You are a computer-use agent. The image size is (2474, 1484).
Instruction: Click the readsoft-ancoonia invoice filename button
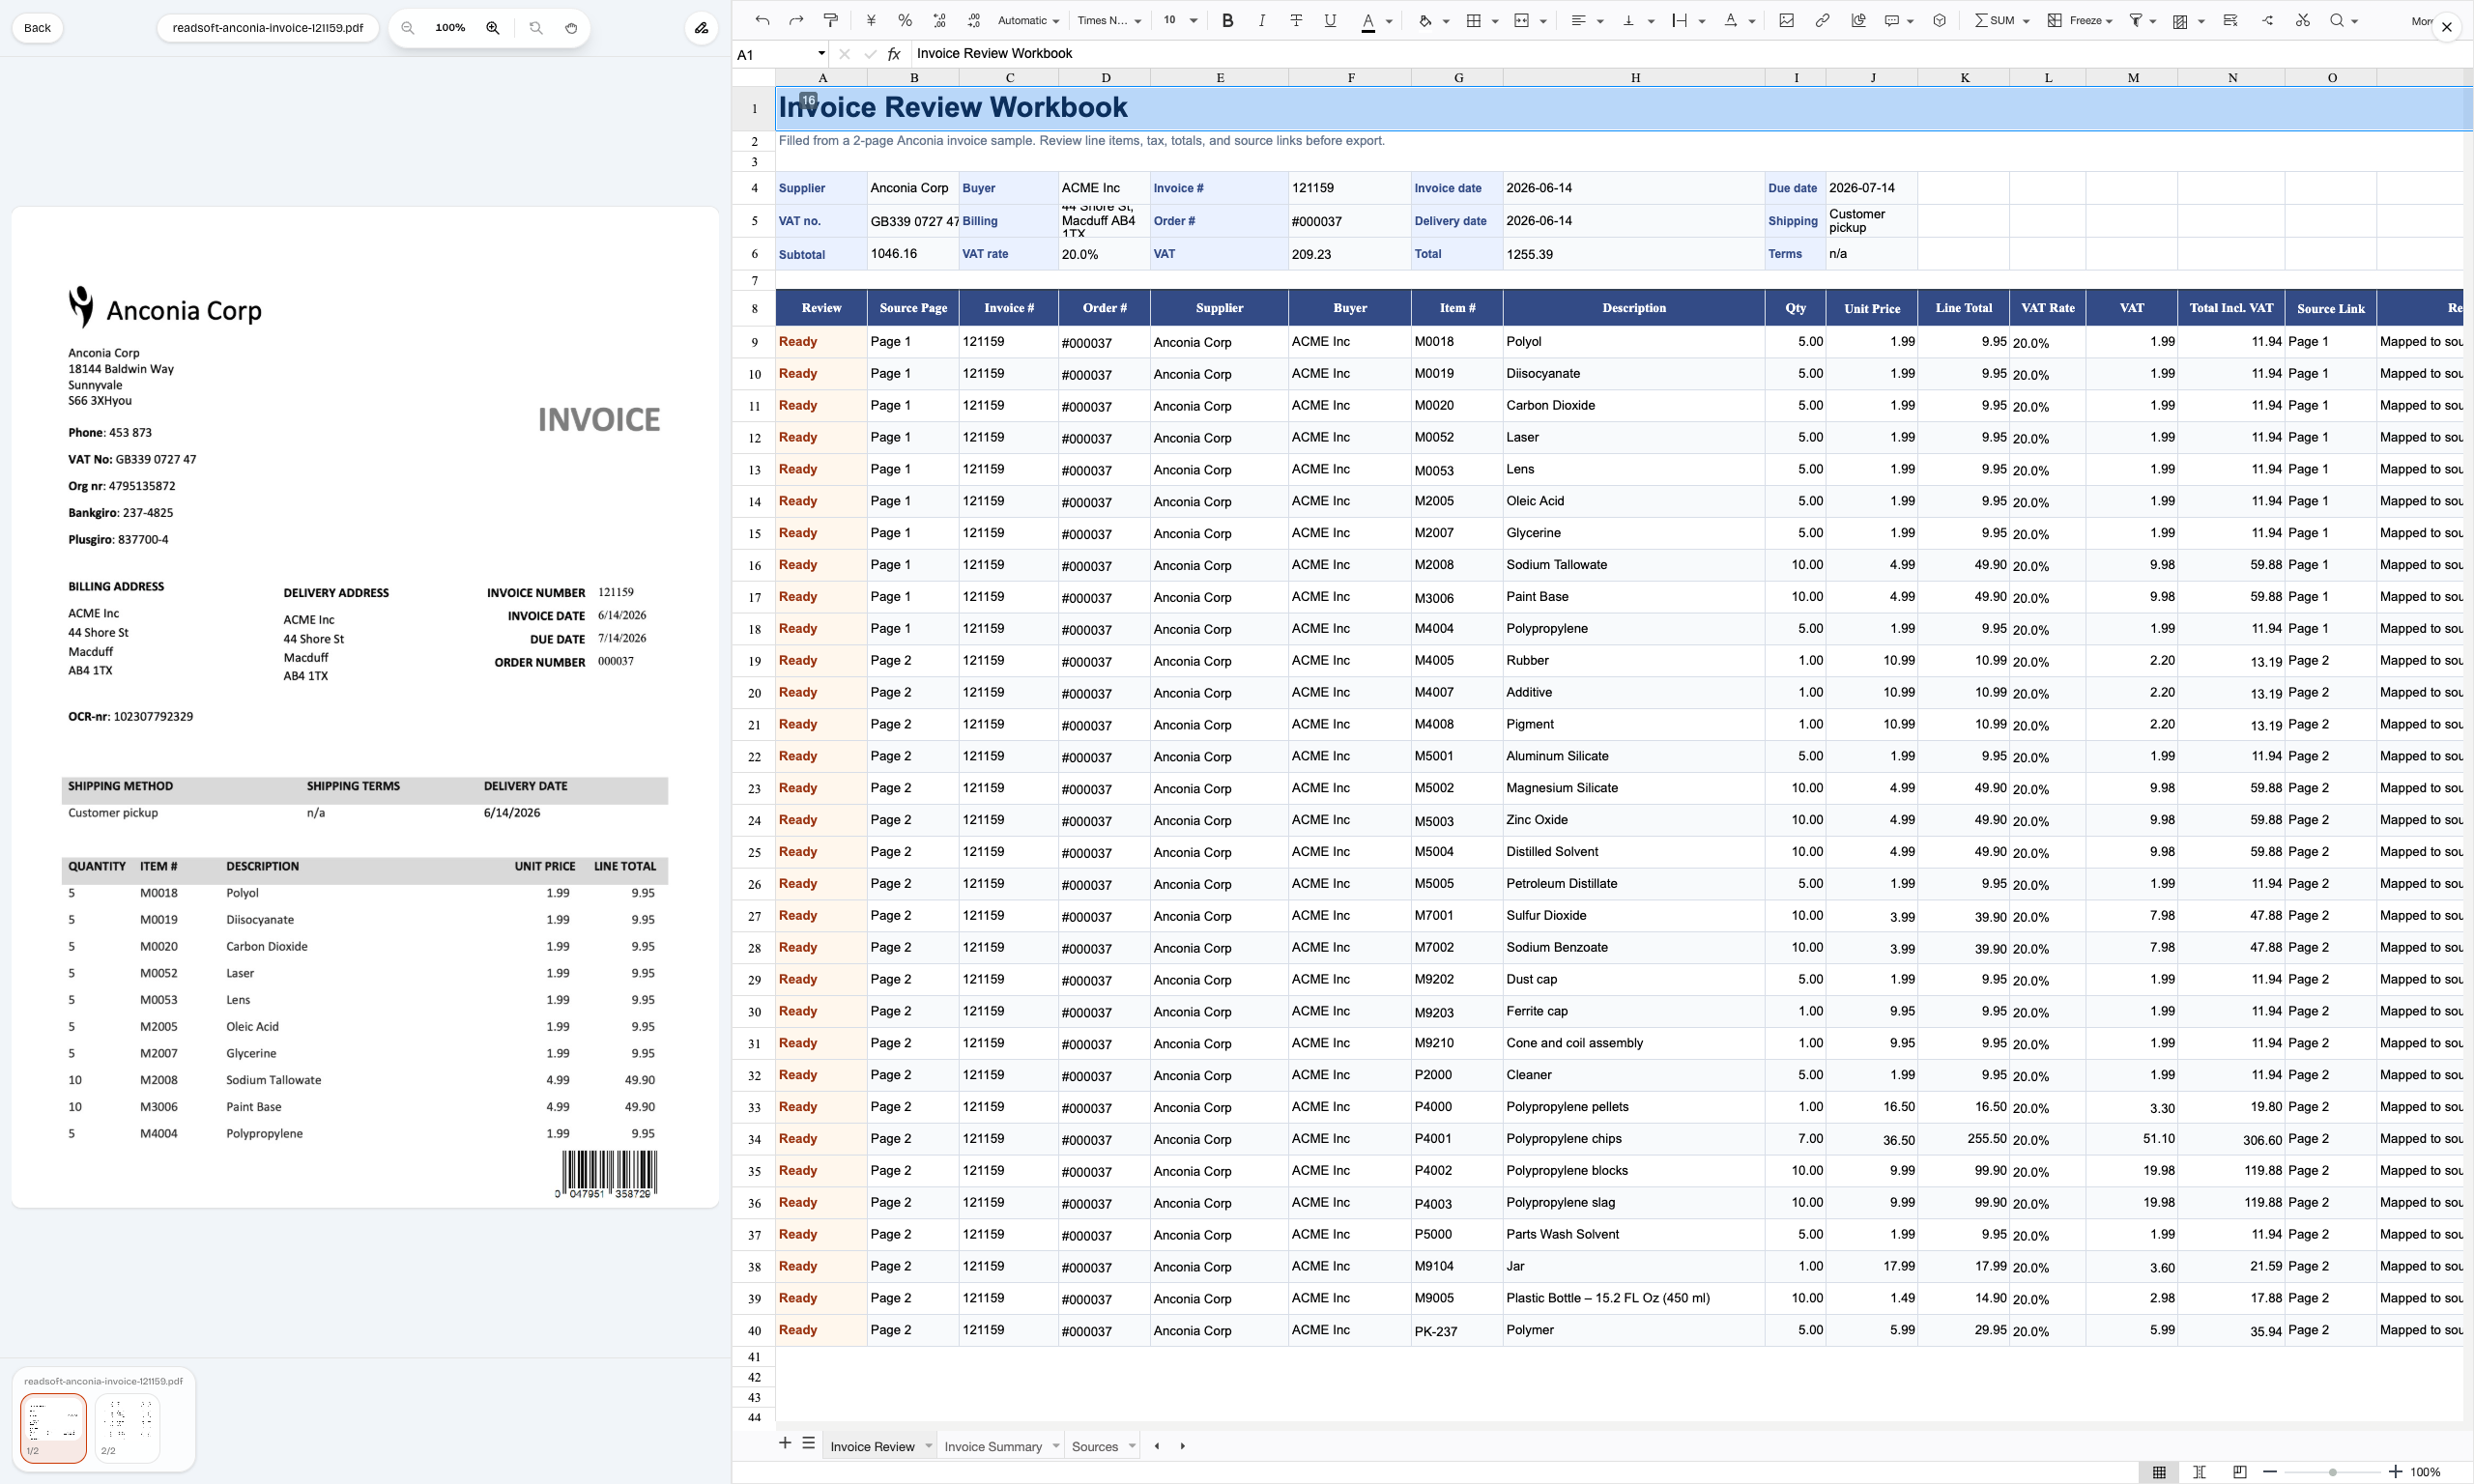[x=267, y=28]
